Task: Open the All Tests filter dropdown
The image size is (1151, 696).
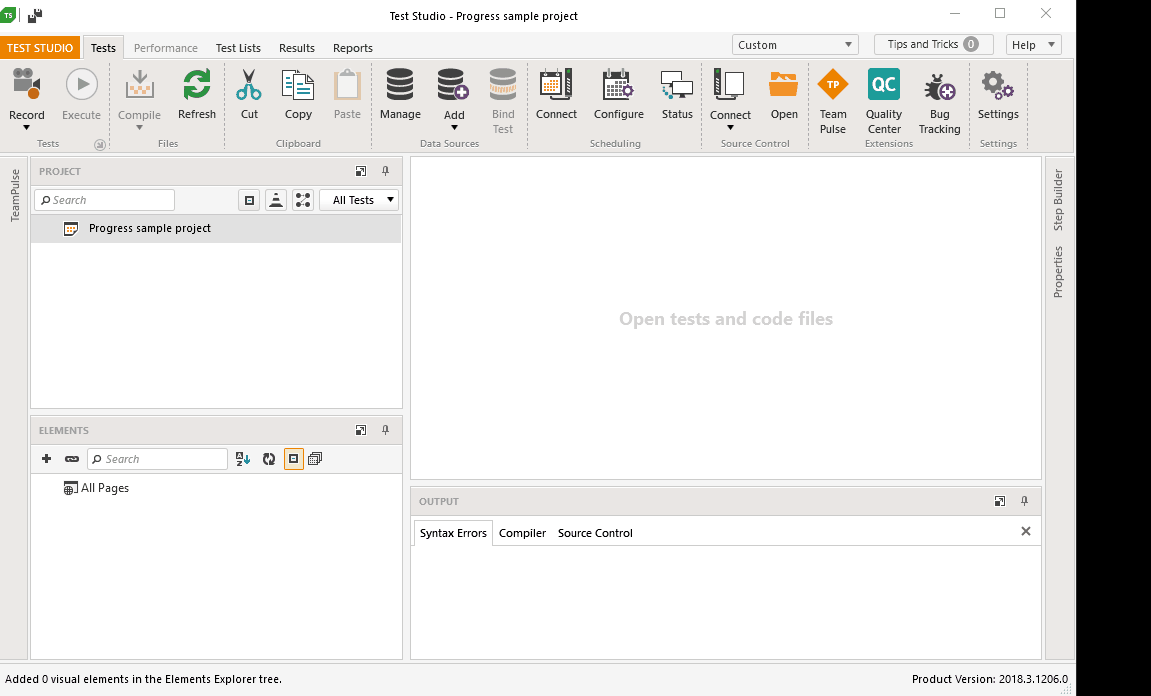Action: point(359,200)
